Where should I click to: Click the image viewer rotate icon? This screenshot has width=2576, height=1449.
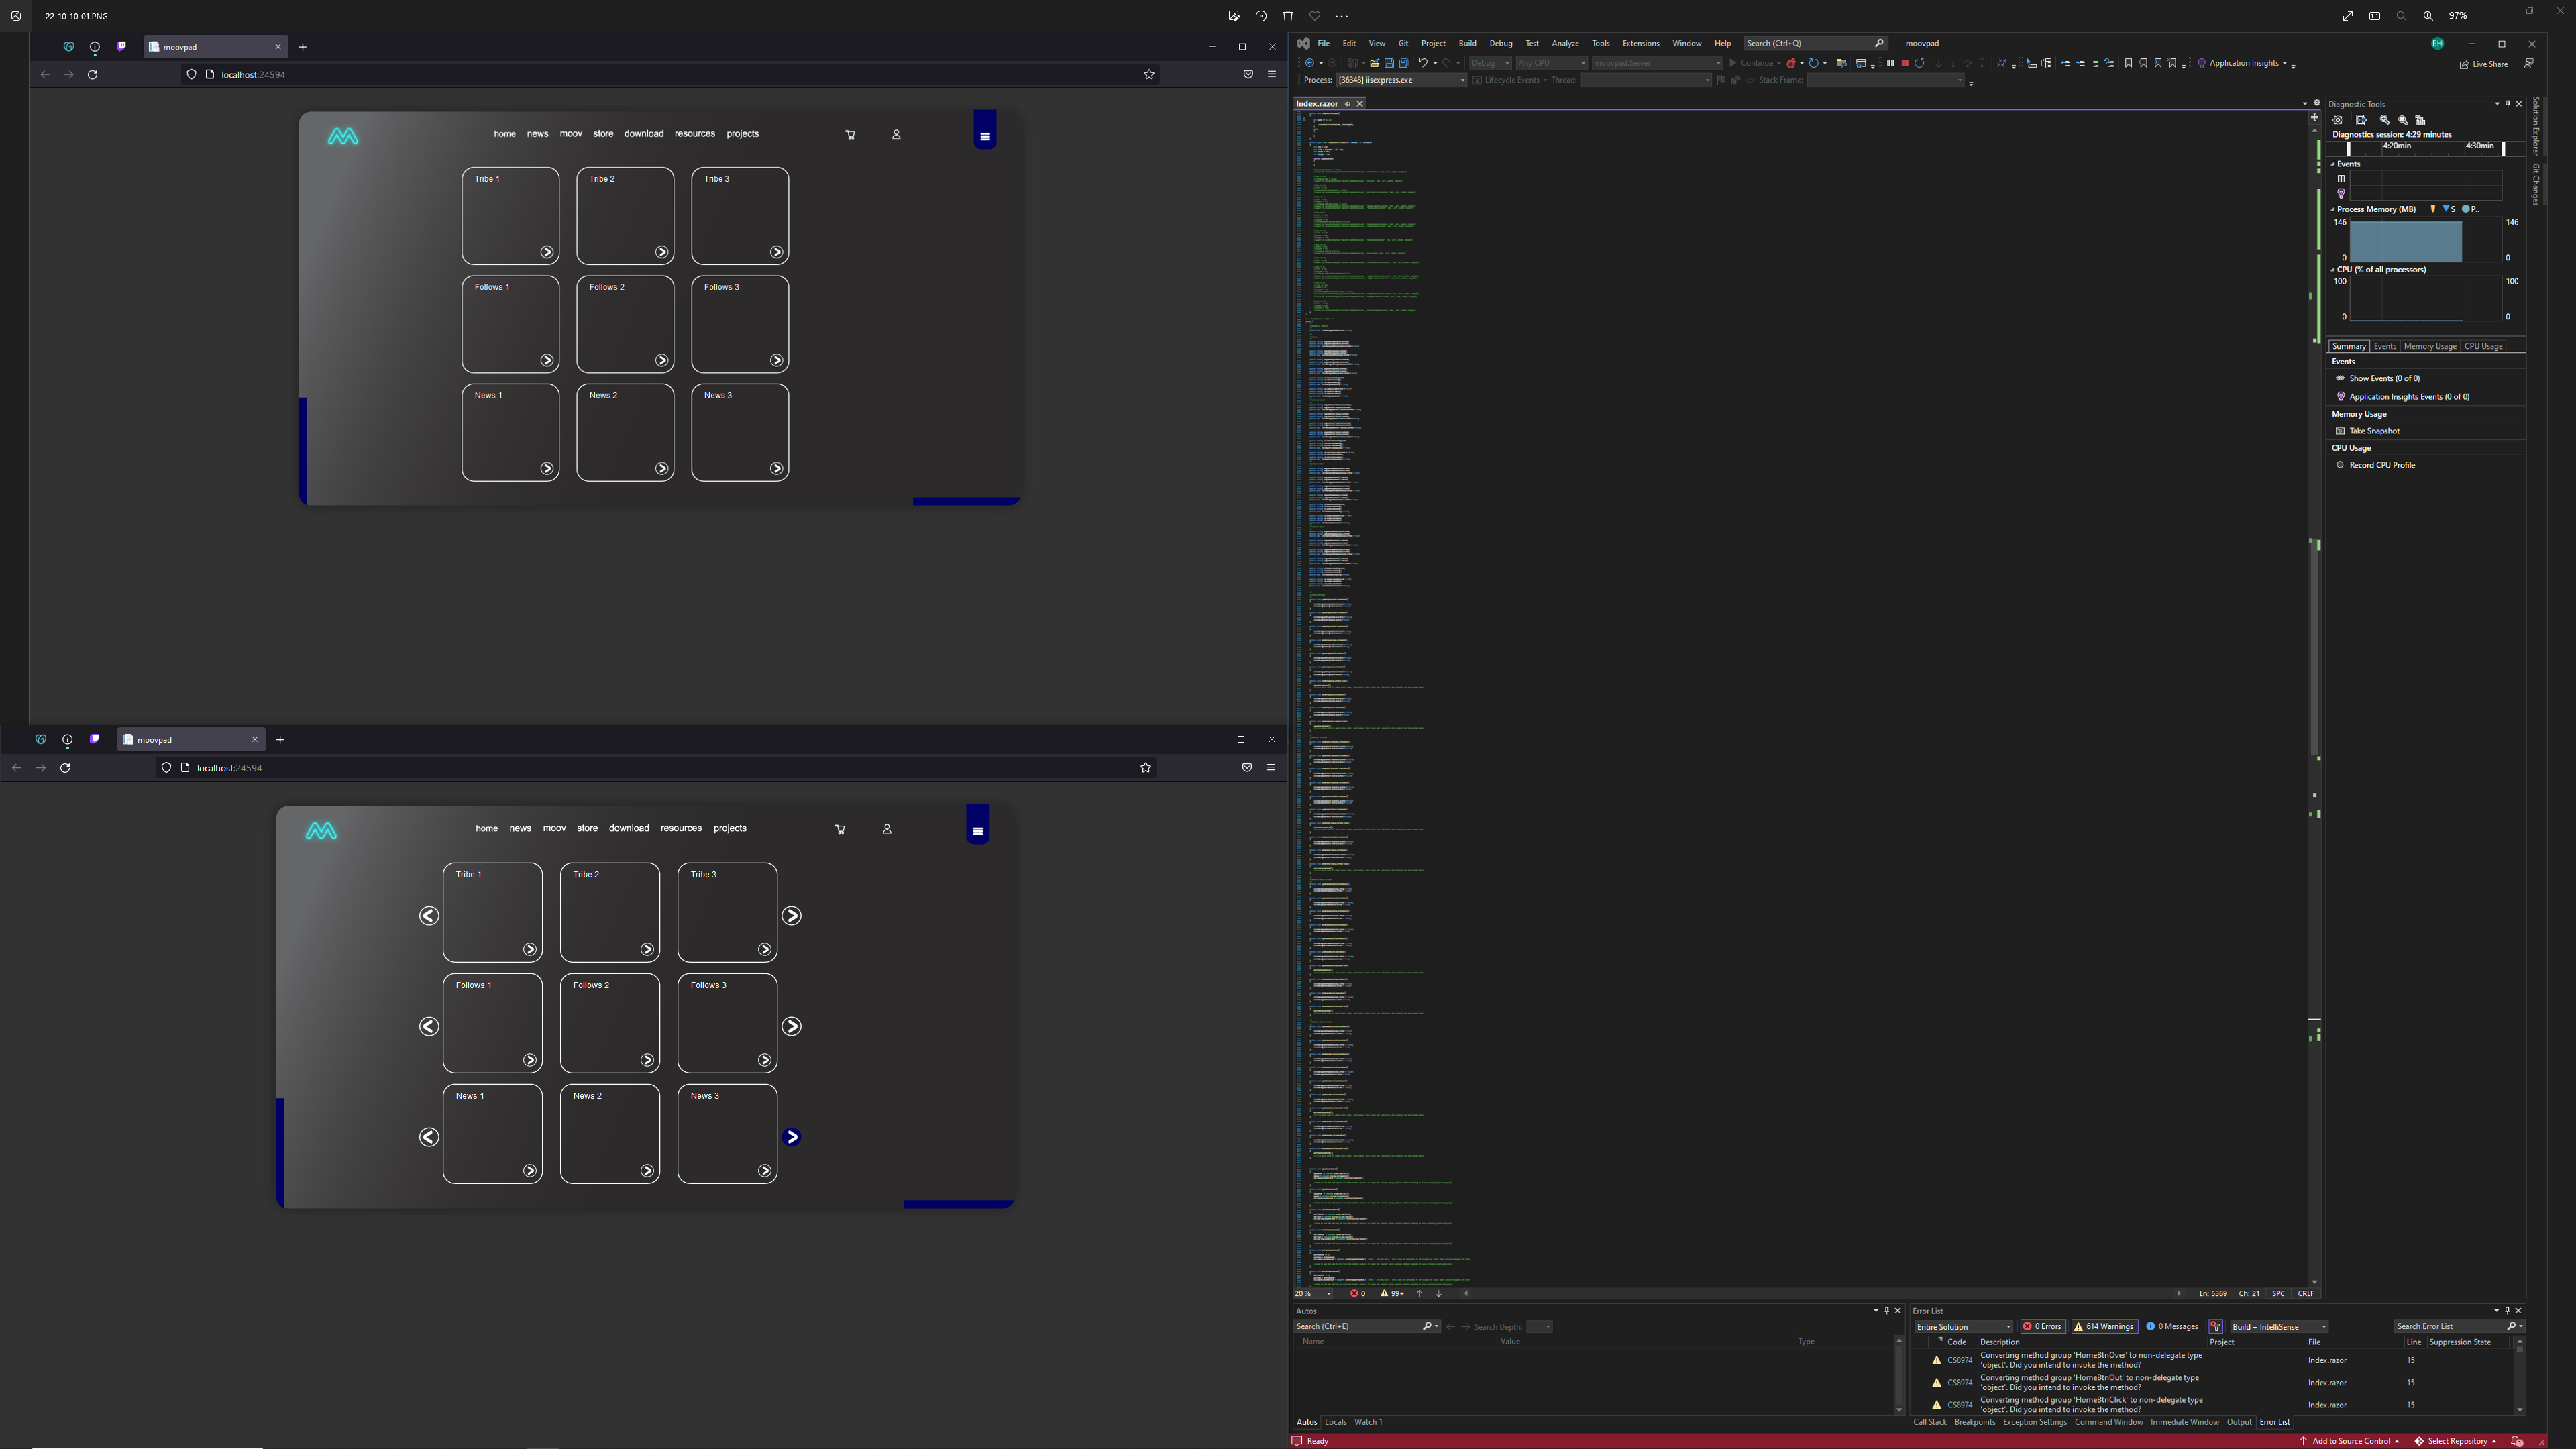1261,16
